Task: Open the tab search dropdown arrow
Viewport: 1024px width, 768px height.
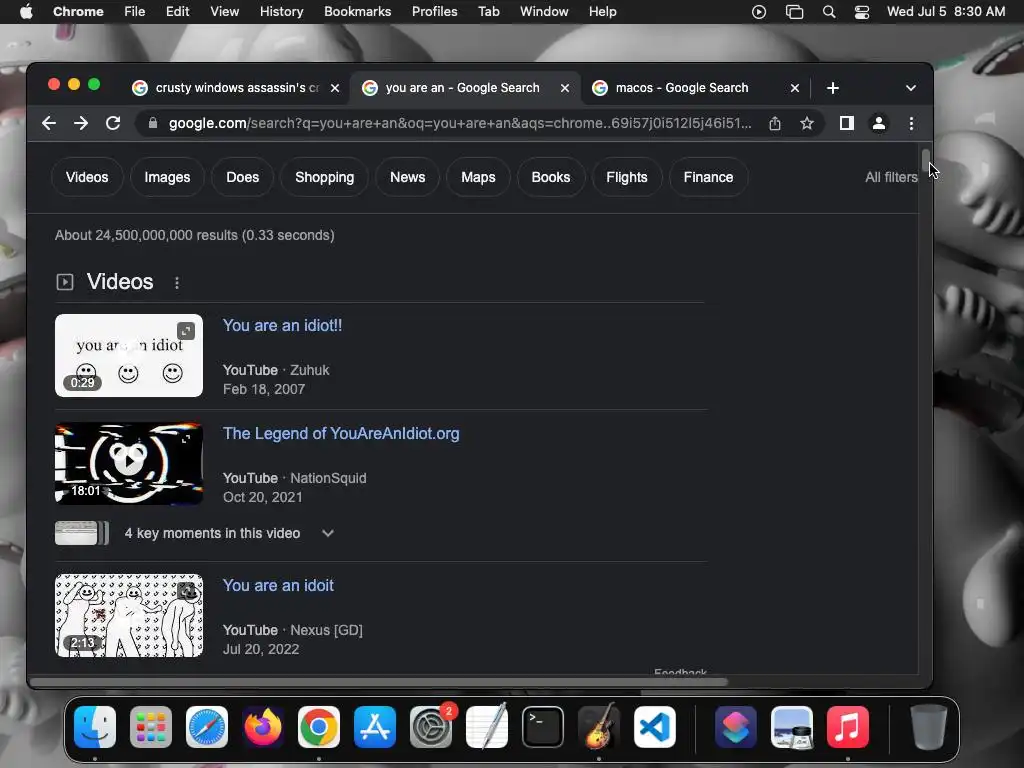Action: tap(910, 88)
